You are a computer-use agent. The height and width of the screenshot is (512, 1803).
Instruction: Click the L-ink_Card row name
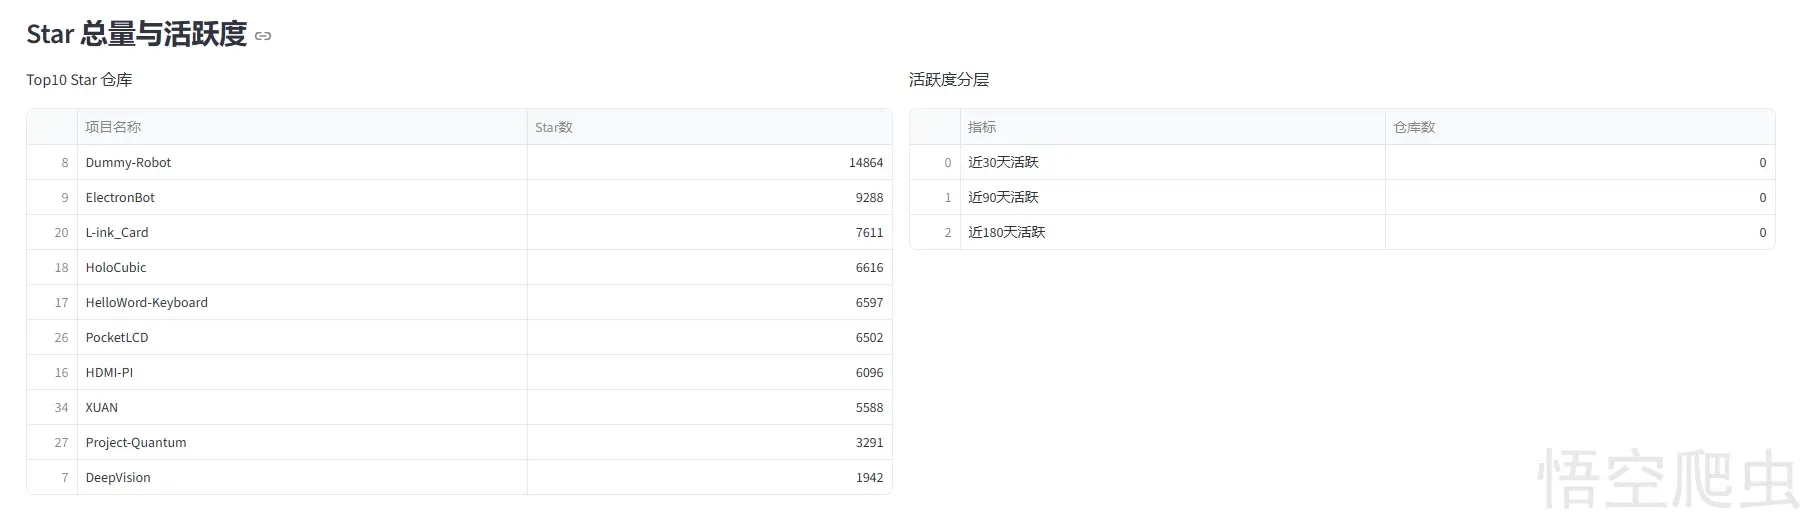117,232
